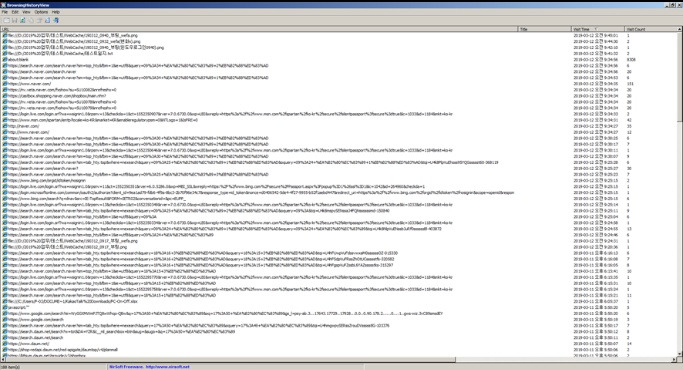Select the login.microsoftonline.com oauth2 URL entry
Image resolution: width=683 pixels, height=370 pixels.
pyautogui.click(x=261, y=193)
